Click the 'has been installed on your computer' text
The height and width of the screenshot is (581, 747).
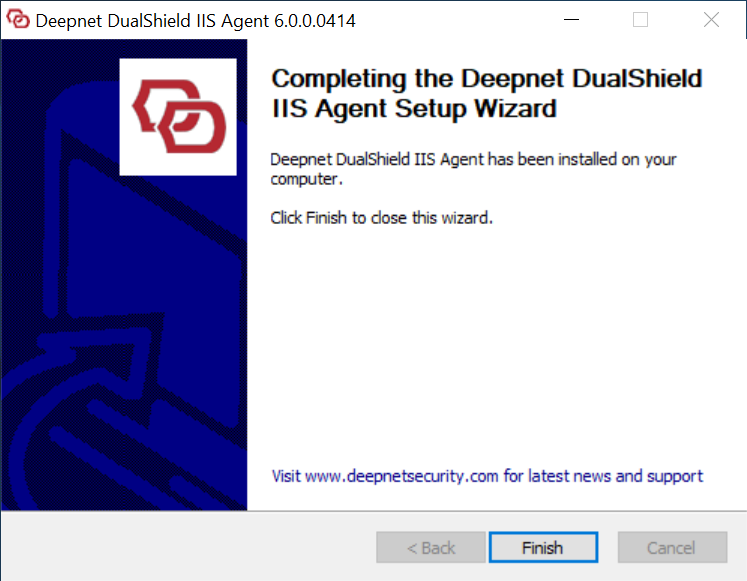click(x=473, y=169)
